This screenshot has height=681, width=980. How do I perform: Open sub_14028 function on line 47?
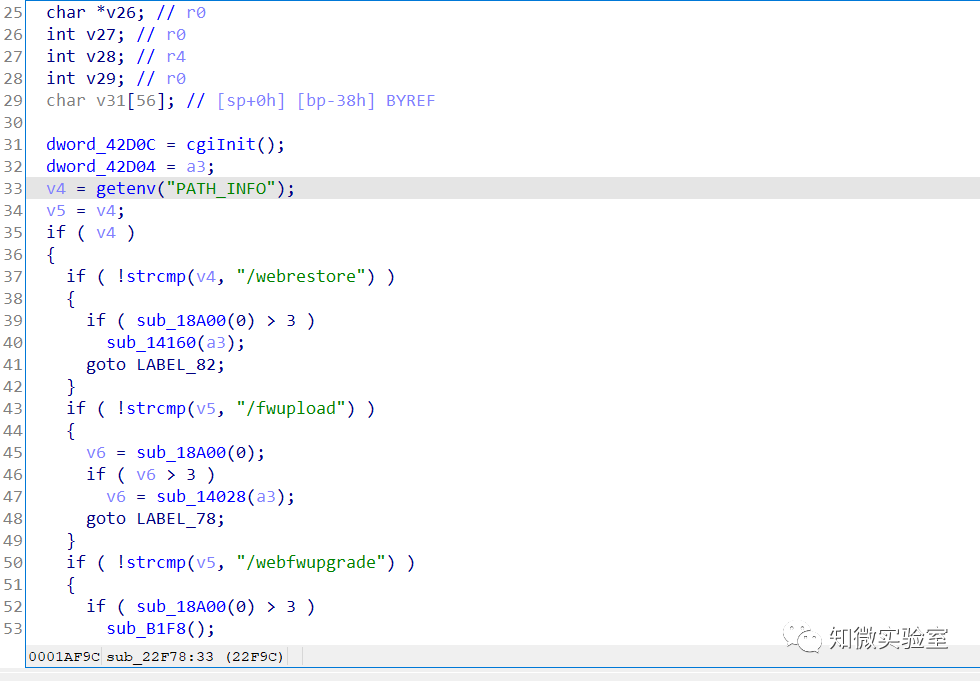click(201, 496)
